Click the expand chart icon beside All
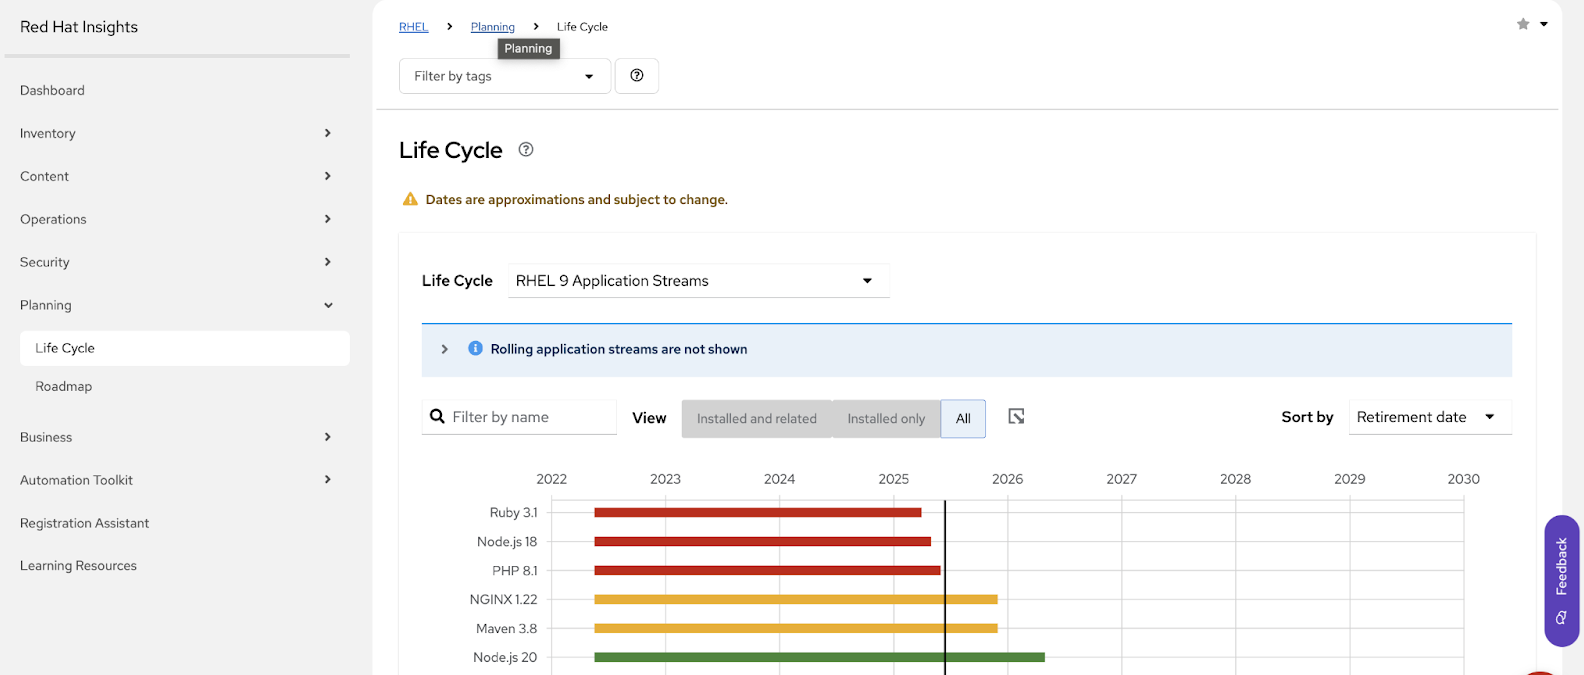 (x=1016, y=417)
